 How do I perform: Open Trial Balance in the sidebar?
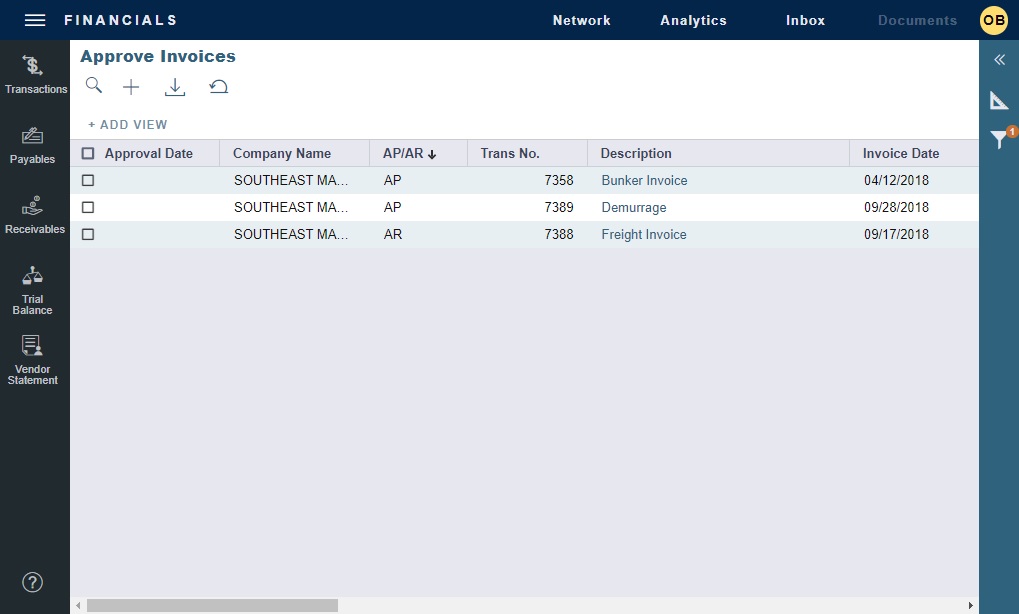coord(33,290)
